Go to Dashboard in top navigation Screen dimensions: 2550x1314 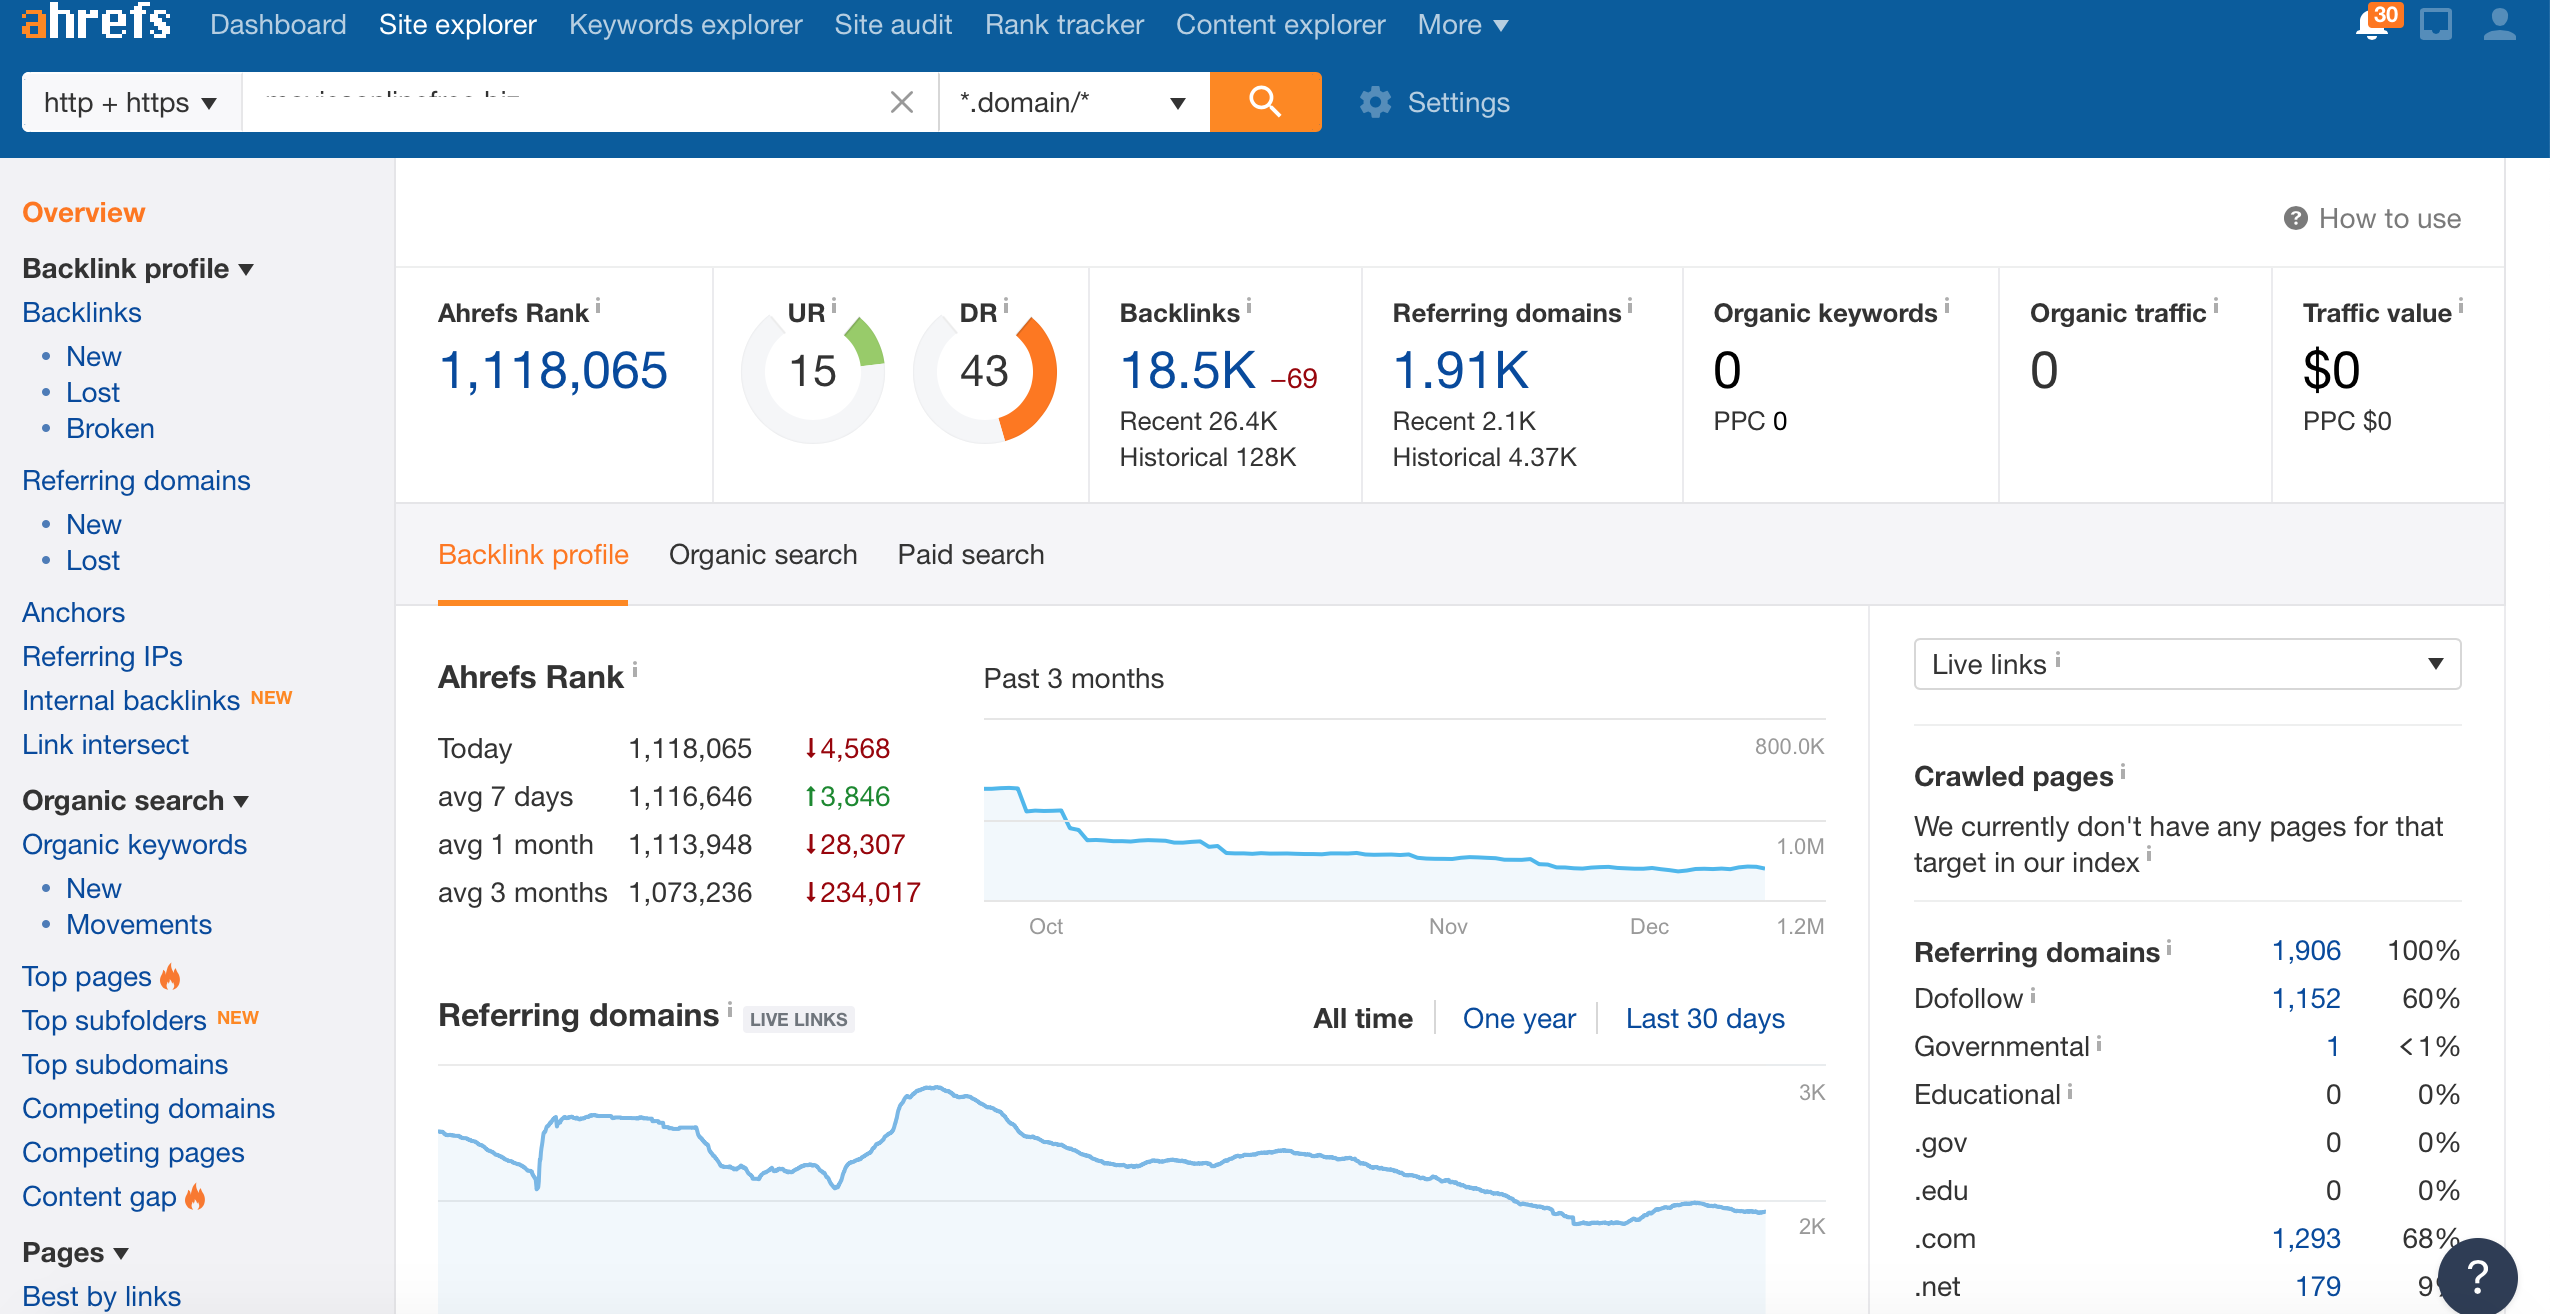coord(278,24)
